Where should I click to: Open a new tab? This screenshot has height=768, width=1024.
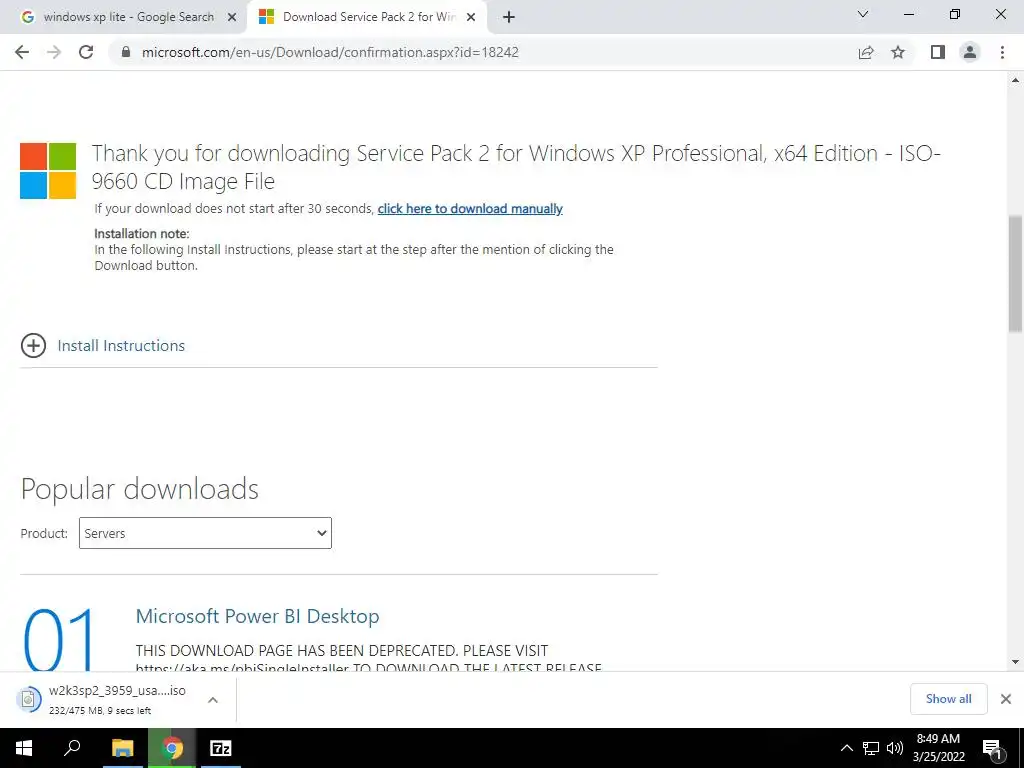(x=509, y=17)
